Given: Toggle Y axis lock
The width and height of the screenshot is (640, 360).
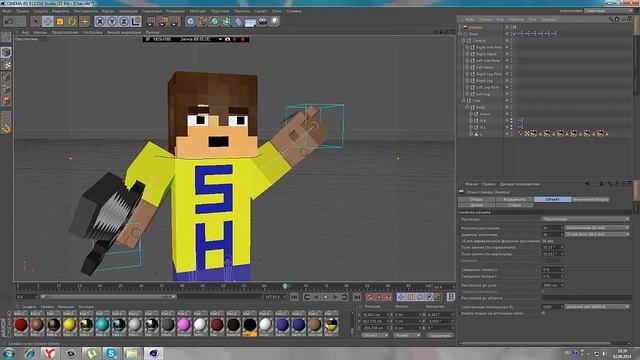Looking at the screenshot, I should tap(112, 21).
